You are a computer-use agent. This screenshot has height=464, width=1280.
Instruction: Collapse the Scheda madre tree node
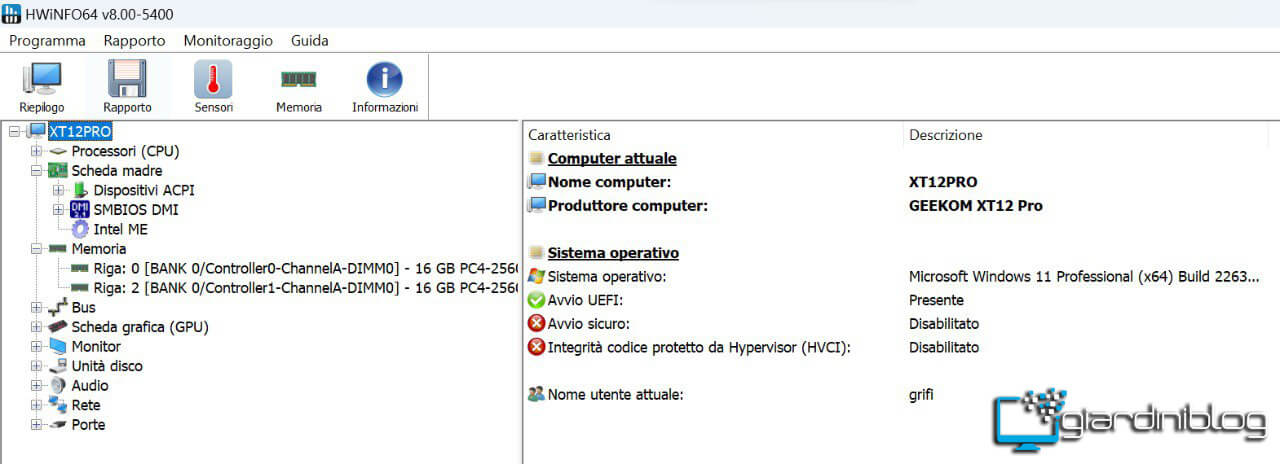point(37,171)
